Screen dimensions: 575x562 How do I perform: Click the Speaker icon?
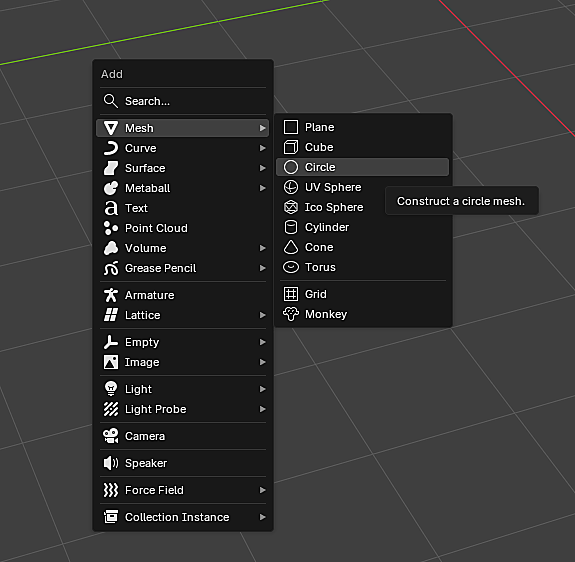111,463
